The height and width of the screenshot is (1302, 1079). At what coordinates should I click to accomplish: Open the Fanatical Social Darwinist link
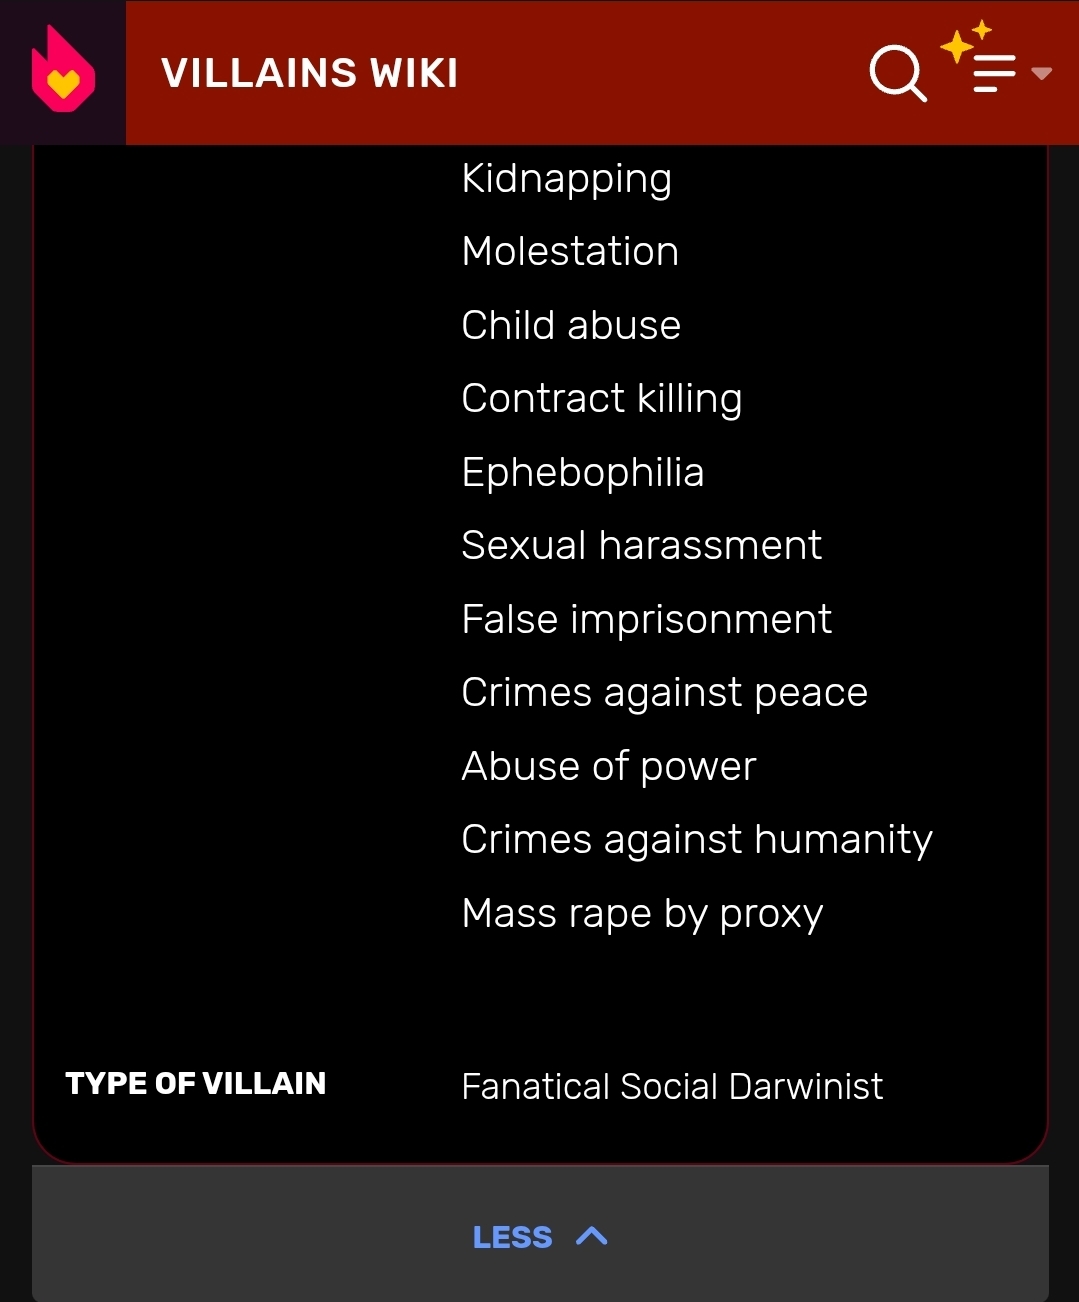672,1087
